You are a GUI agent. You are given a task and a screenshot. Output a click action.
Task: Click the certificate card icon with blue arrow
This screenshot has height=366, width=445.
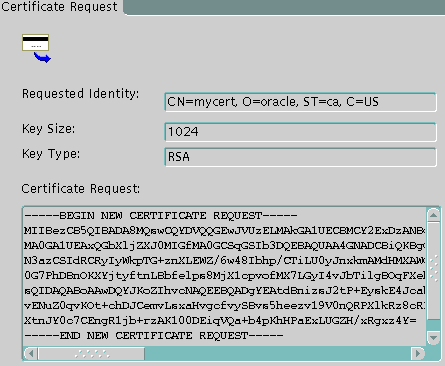click(x=36, y=48)
